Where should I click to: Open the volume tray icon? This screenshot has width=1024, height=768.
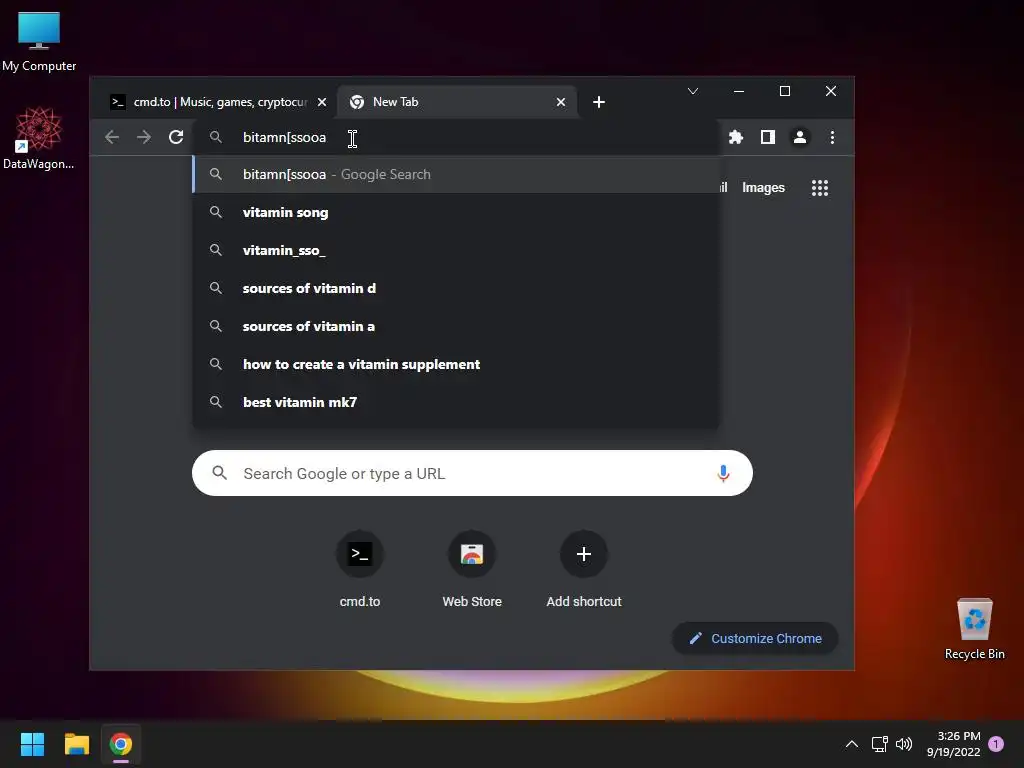[x=904, y=744]
